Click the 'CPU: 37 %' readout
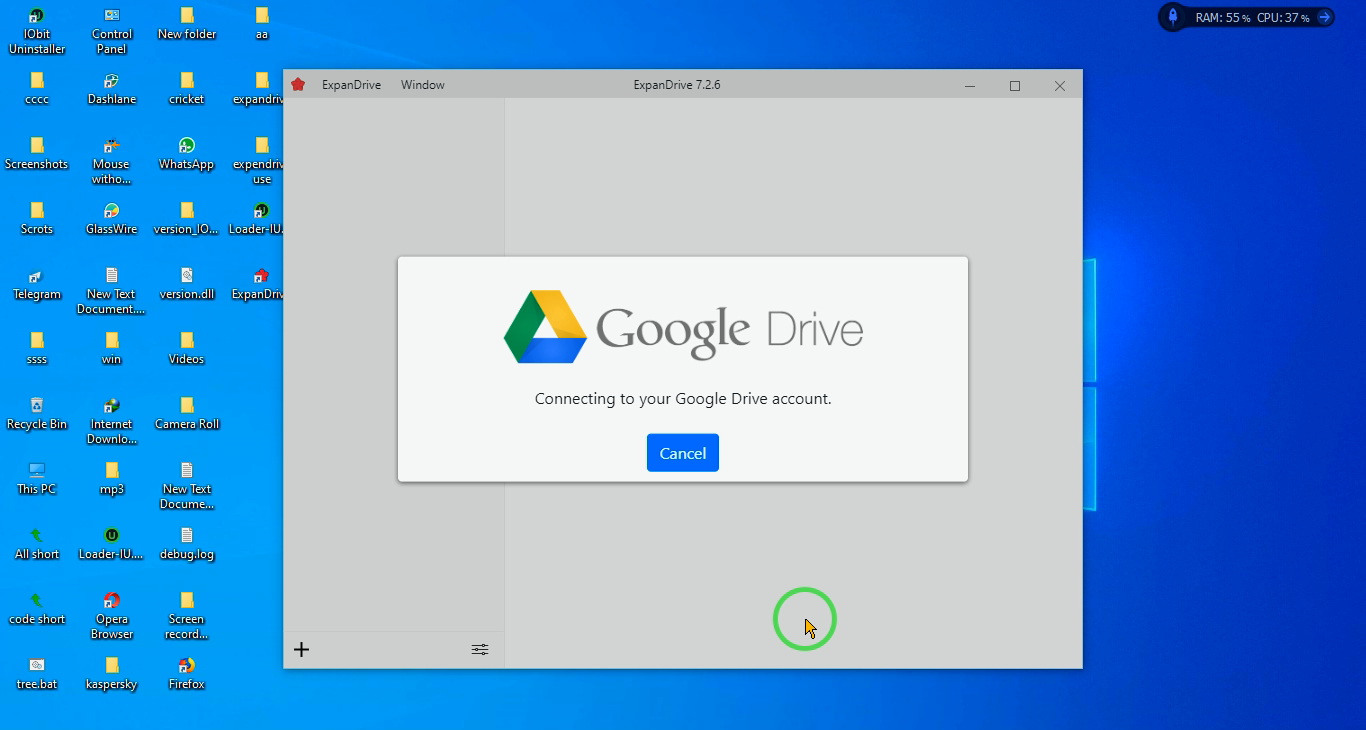1366x730 pixels. click(x=1283, y=18)
